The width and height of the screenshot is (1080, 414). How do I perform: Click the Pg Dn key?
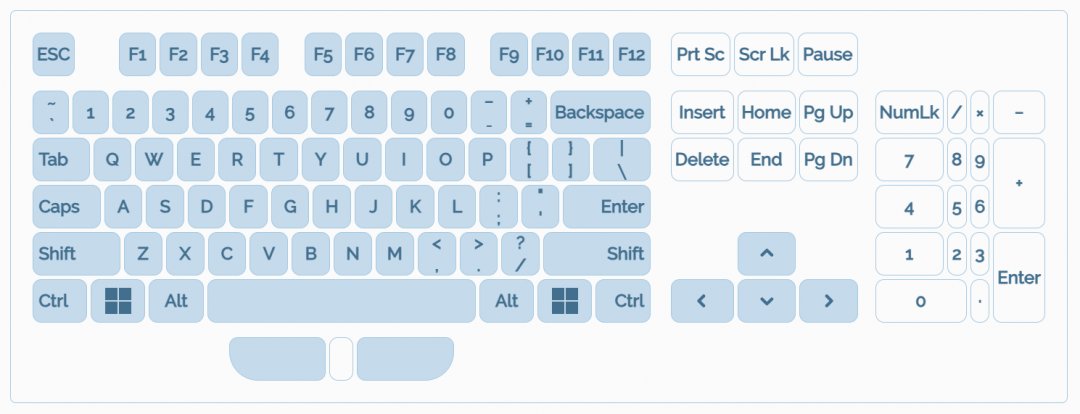pos(829,160)
